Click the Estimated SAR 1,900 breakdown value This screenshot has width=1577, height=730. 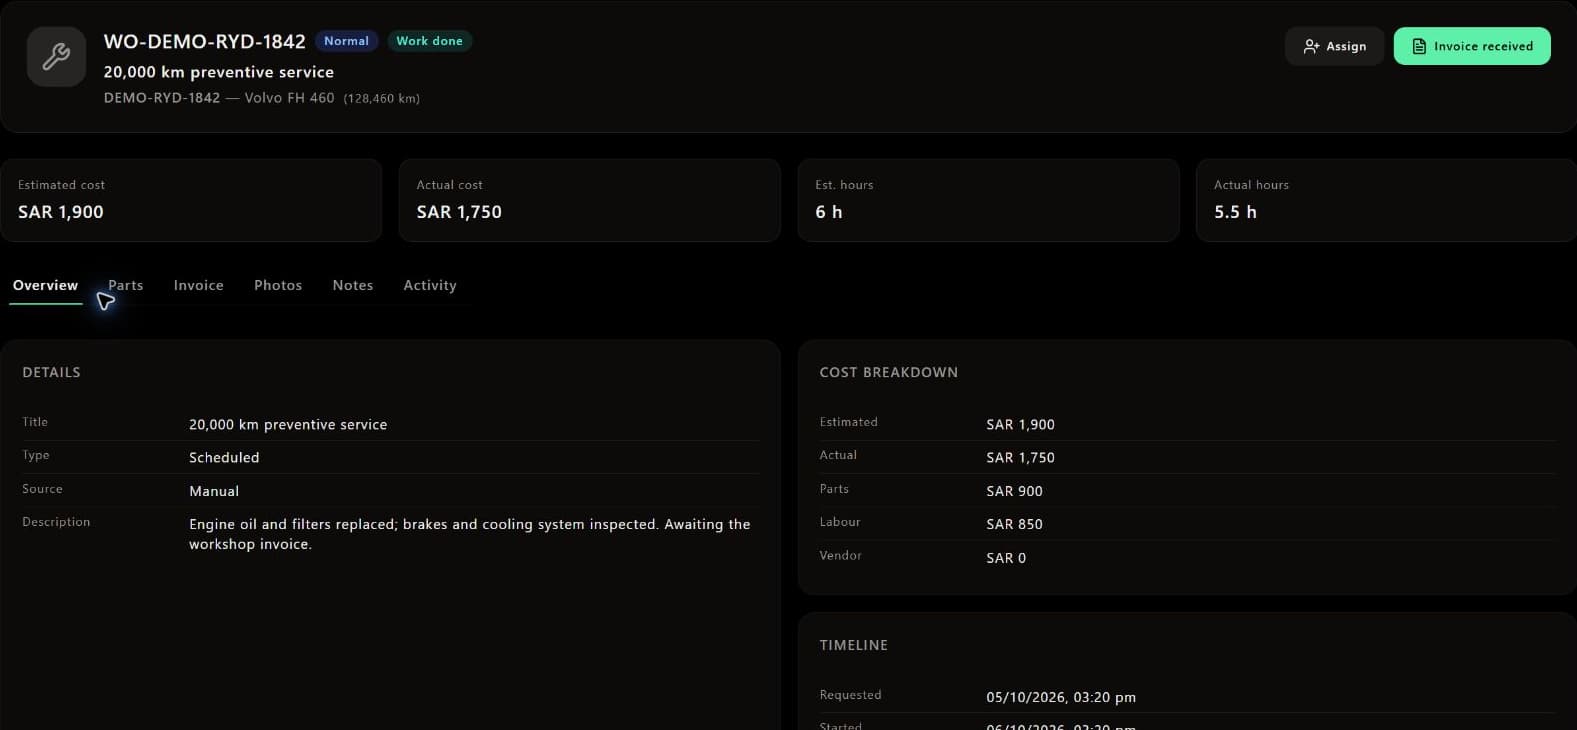[x=1020, y=424]
